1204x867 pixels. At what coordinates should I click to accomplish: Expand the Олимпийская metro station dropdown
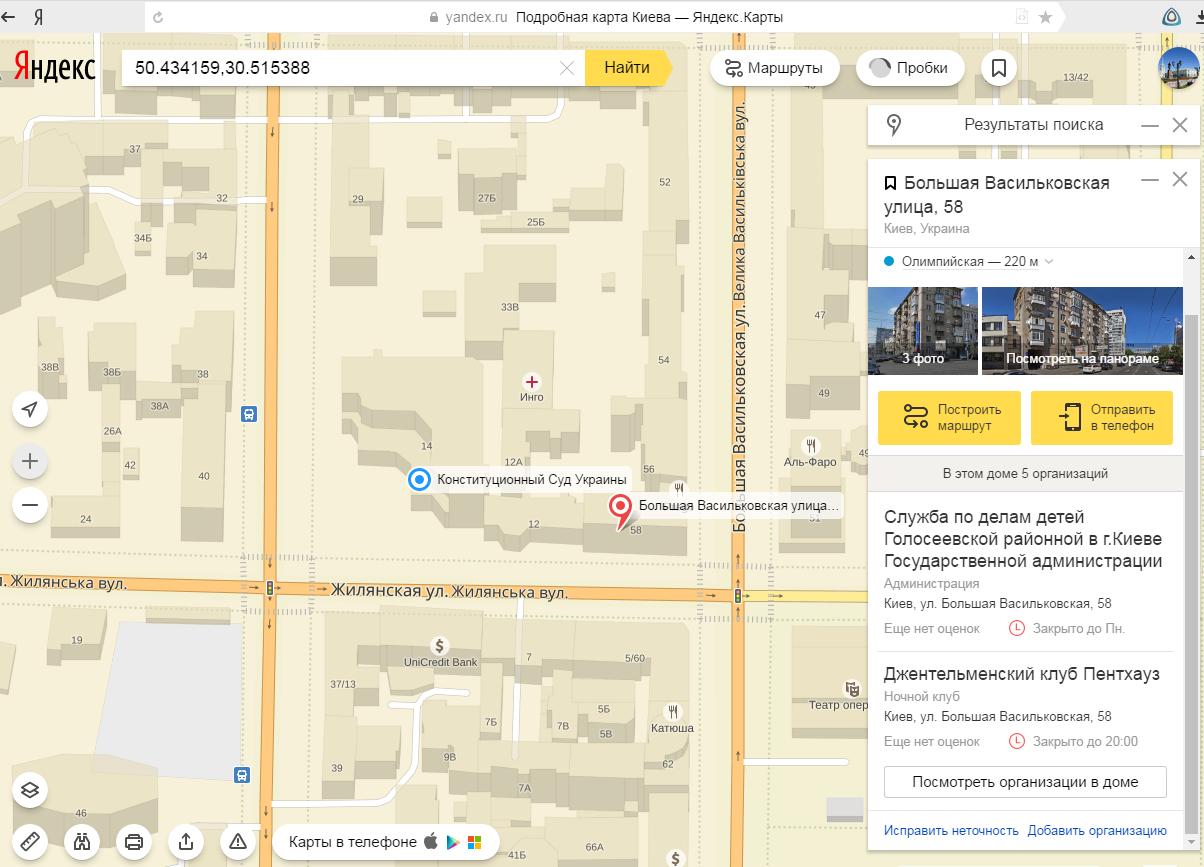[1048, 262]
